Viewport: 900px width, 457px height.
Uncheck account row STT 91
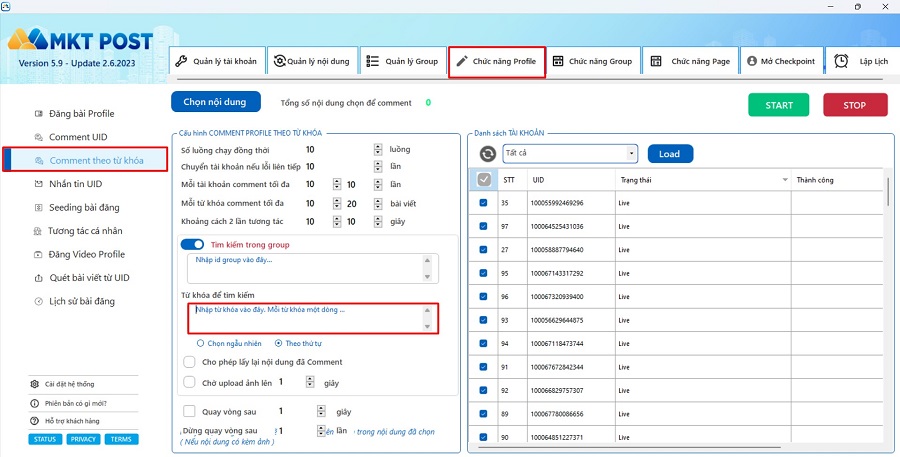point(483,367)
